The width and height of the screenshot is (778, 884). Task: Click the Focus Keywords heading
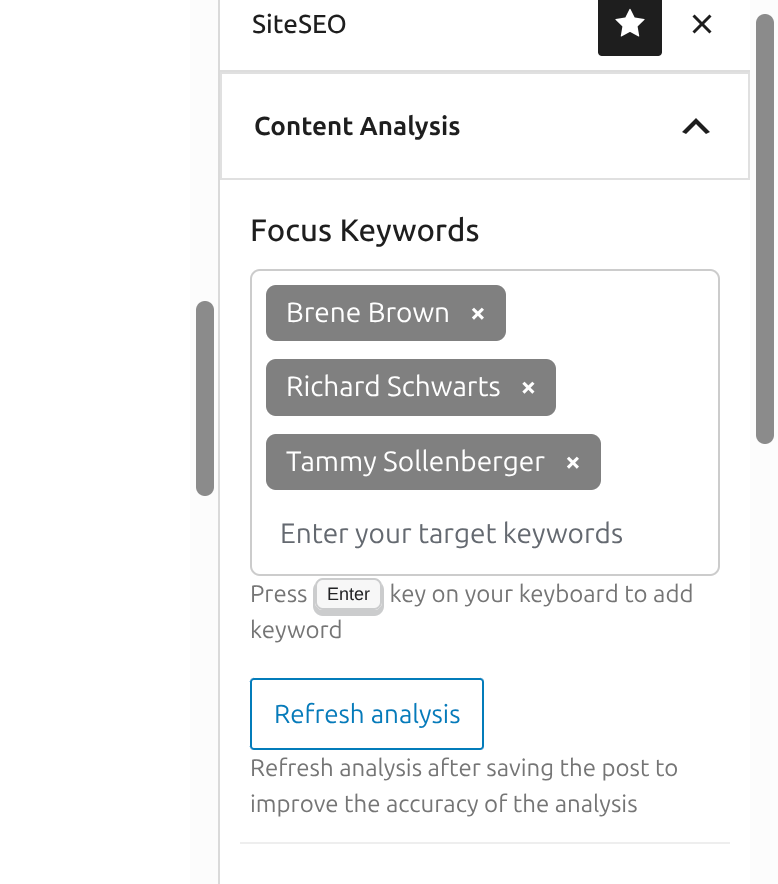pos(365,231)
